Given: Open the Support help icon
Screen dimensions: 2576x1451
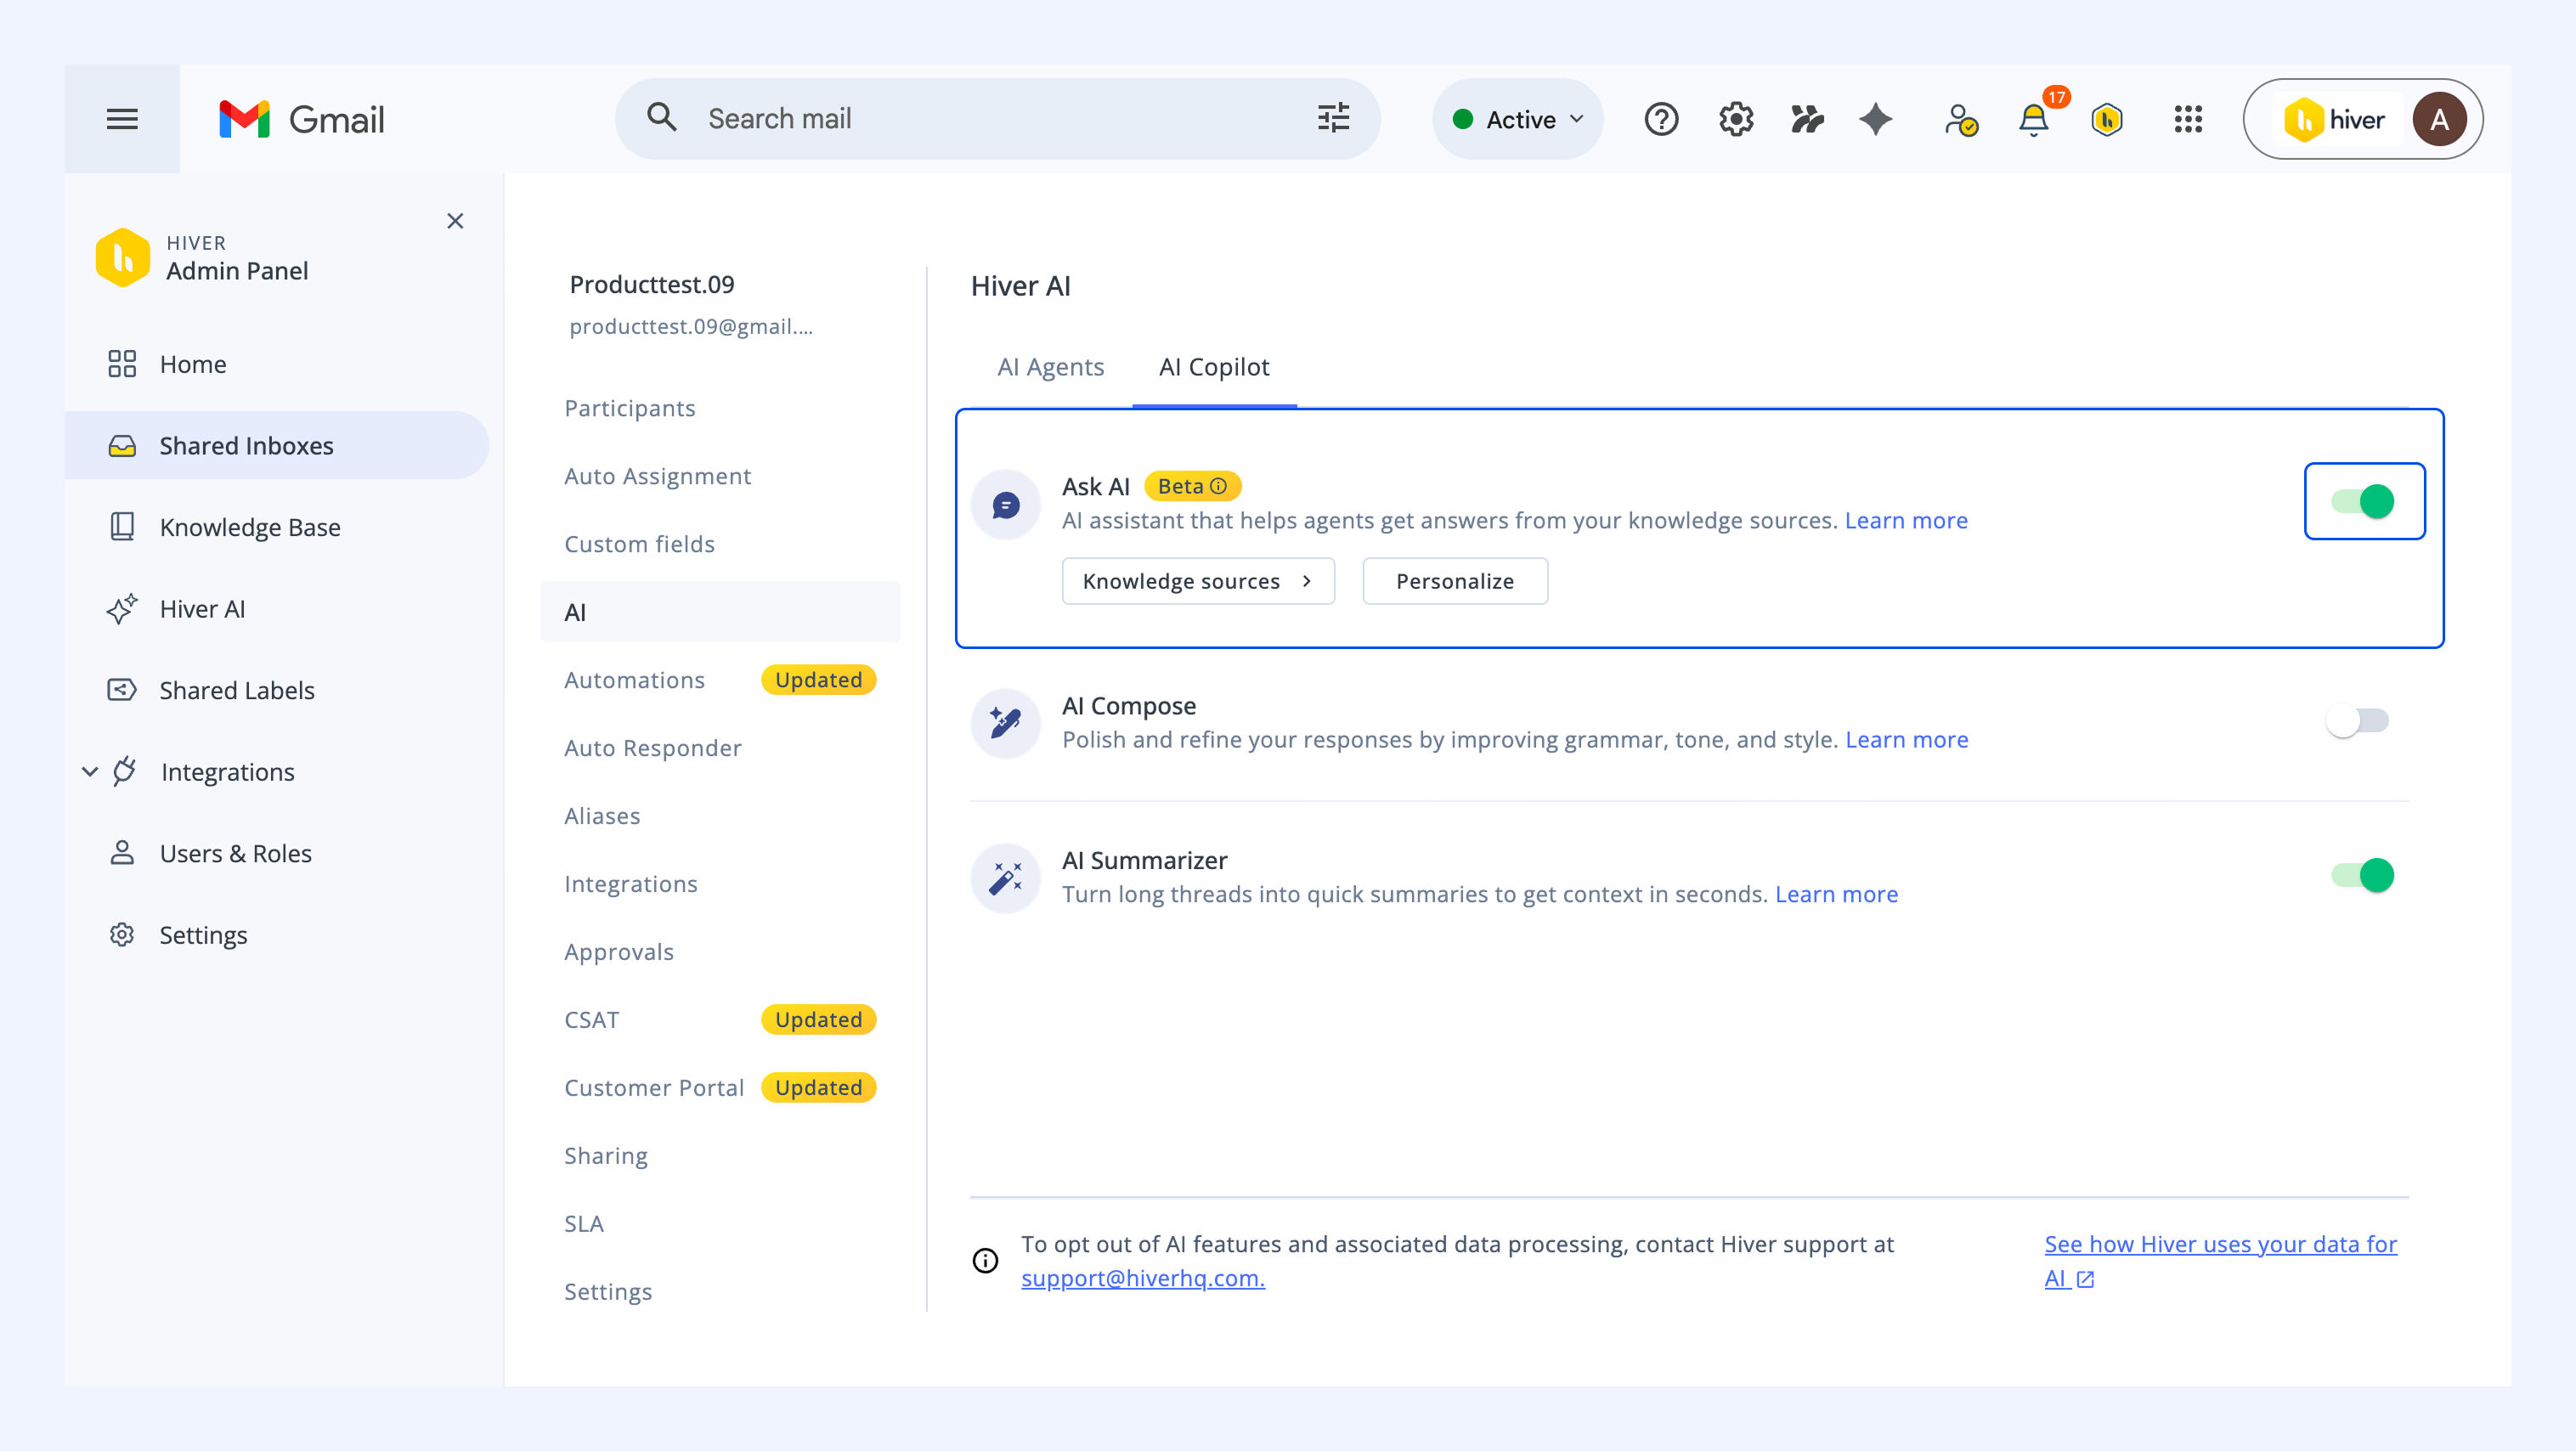Looking at the screenshot, I should click(x=1661, y=119).
